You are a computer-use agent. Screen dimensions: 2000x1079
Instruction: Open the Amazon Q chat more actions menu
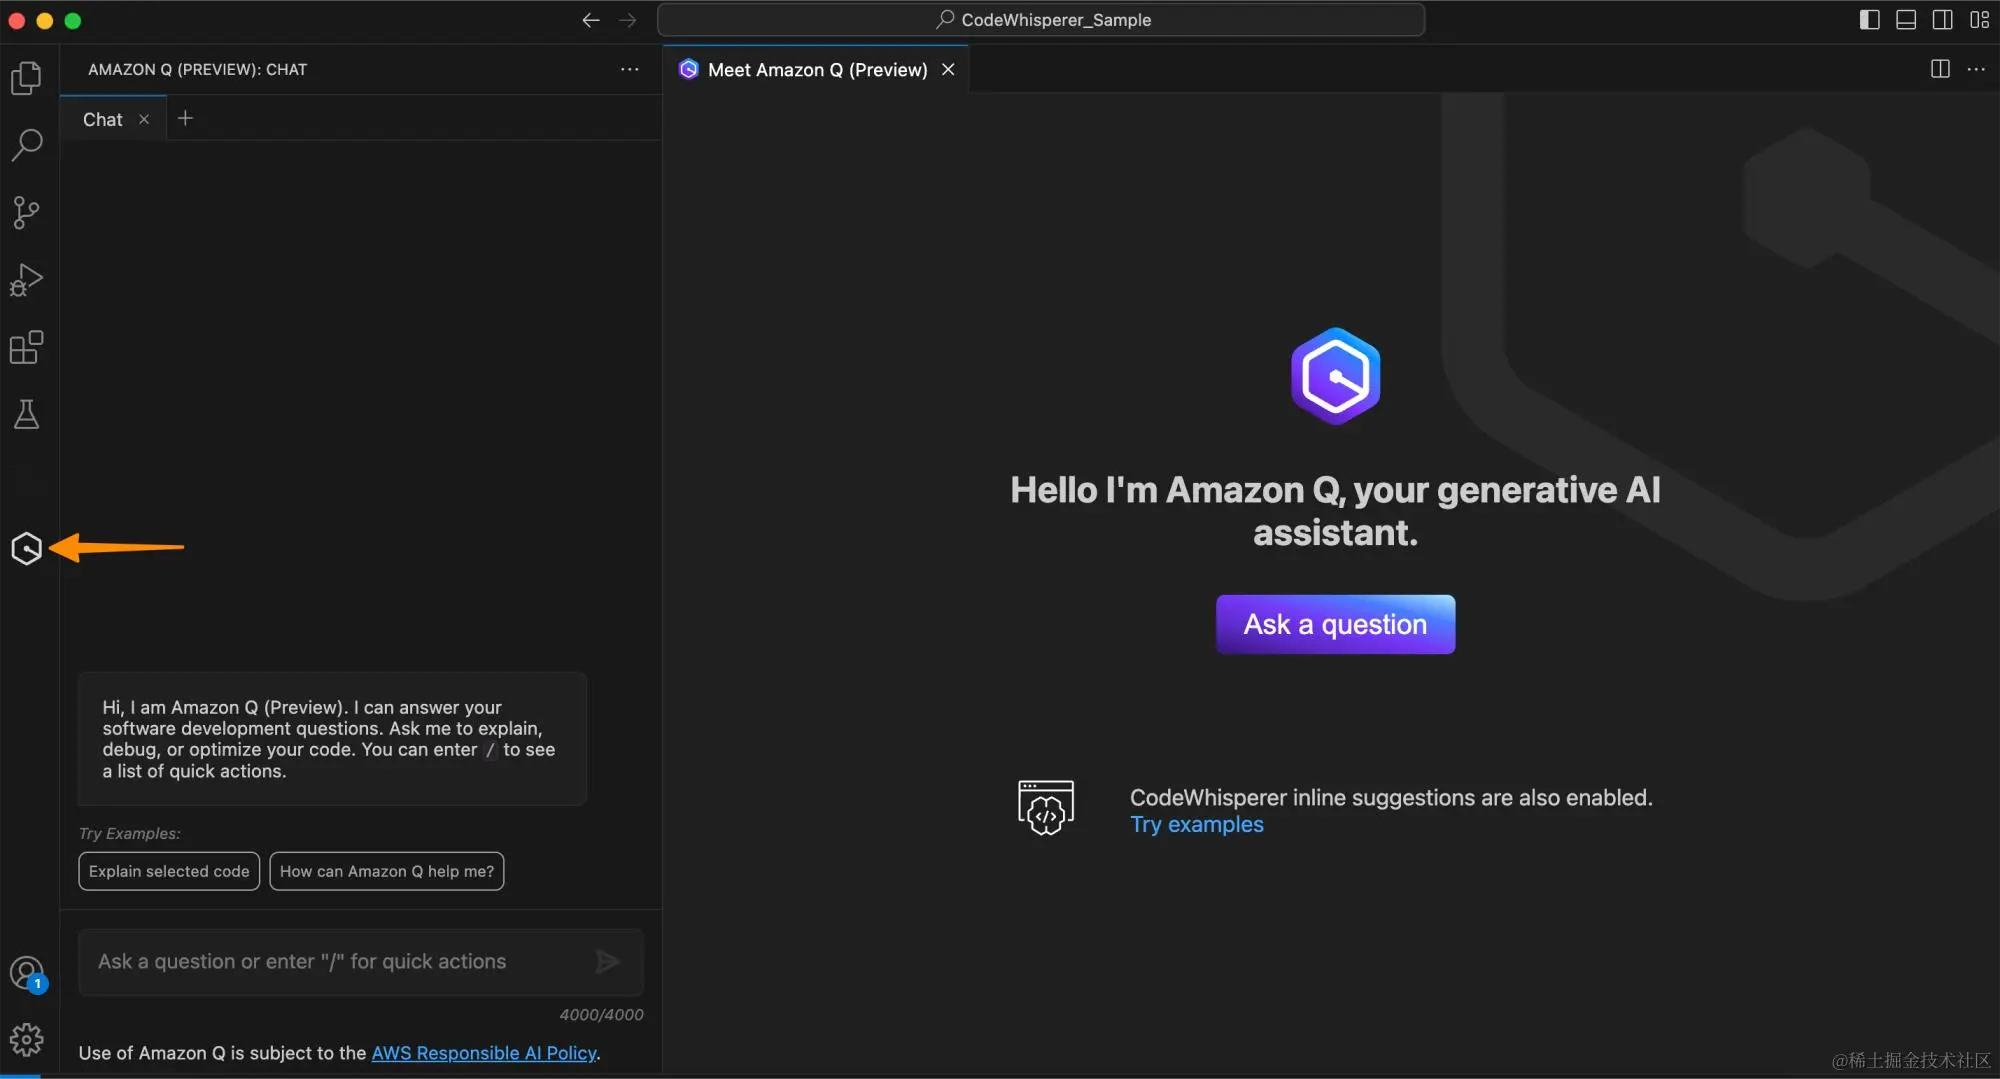(629, 69)
